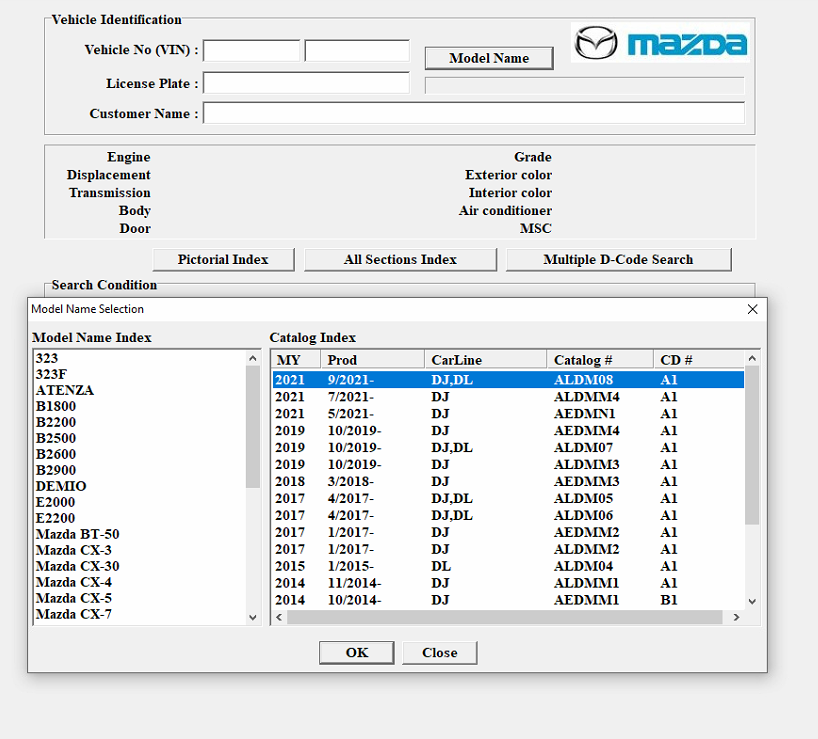Open All Sections Index

[400, 259]
